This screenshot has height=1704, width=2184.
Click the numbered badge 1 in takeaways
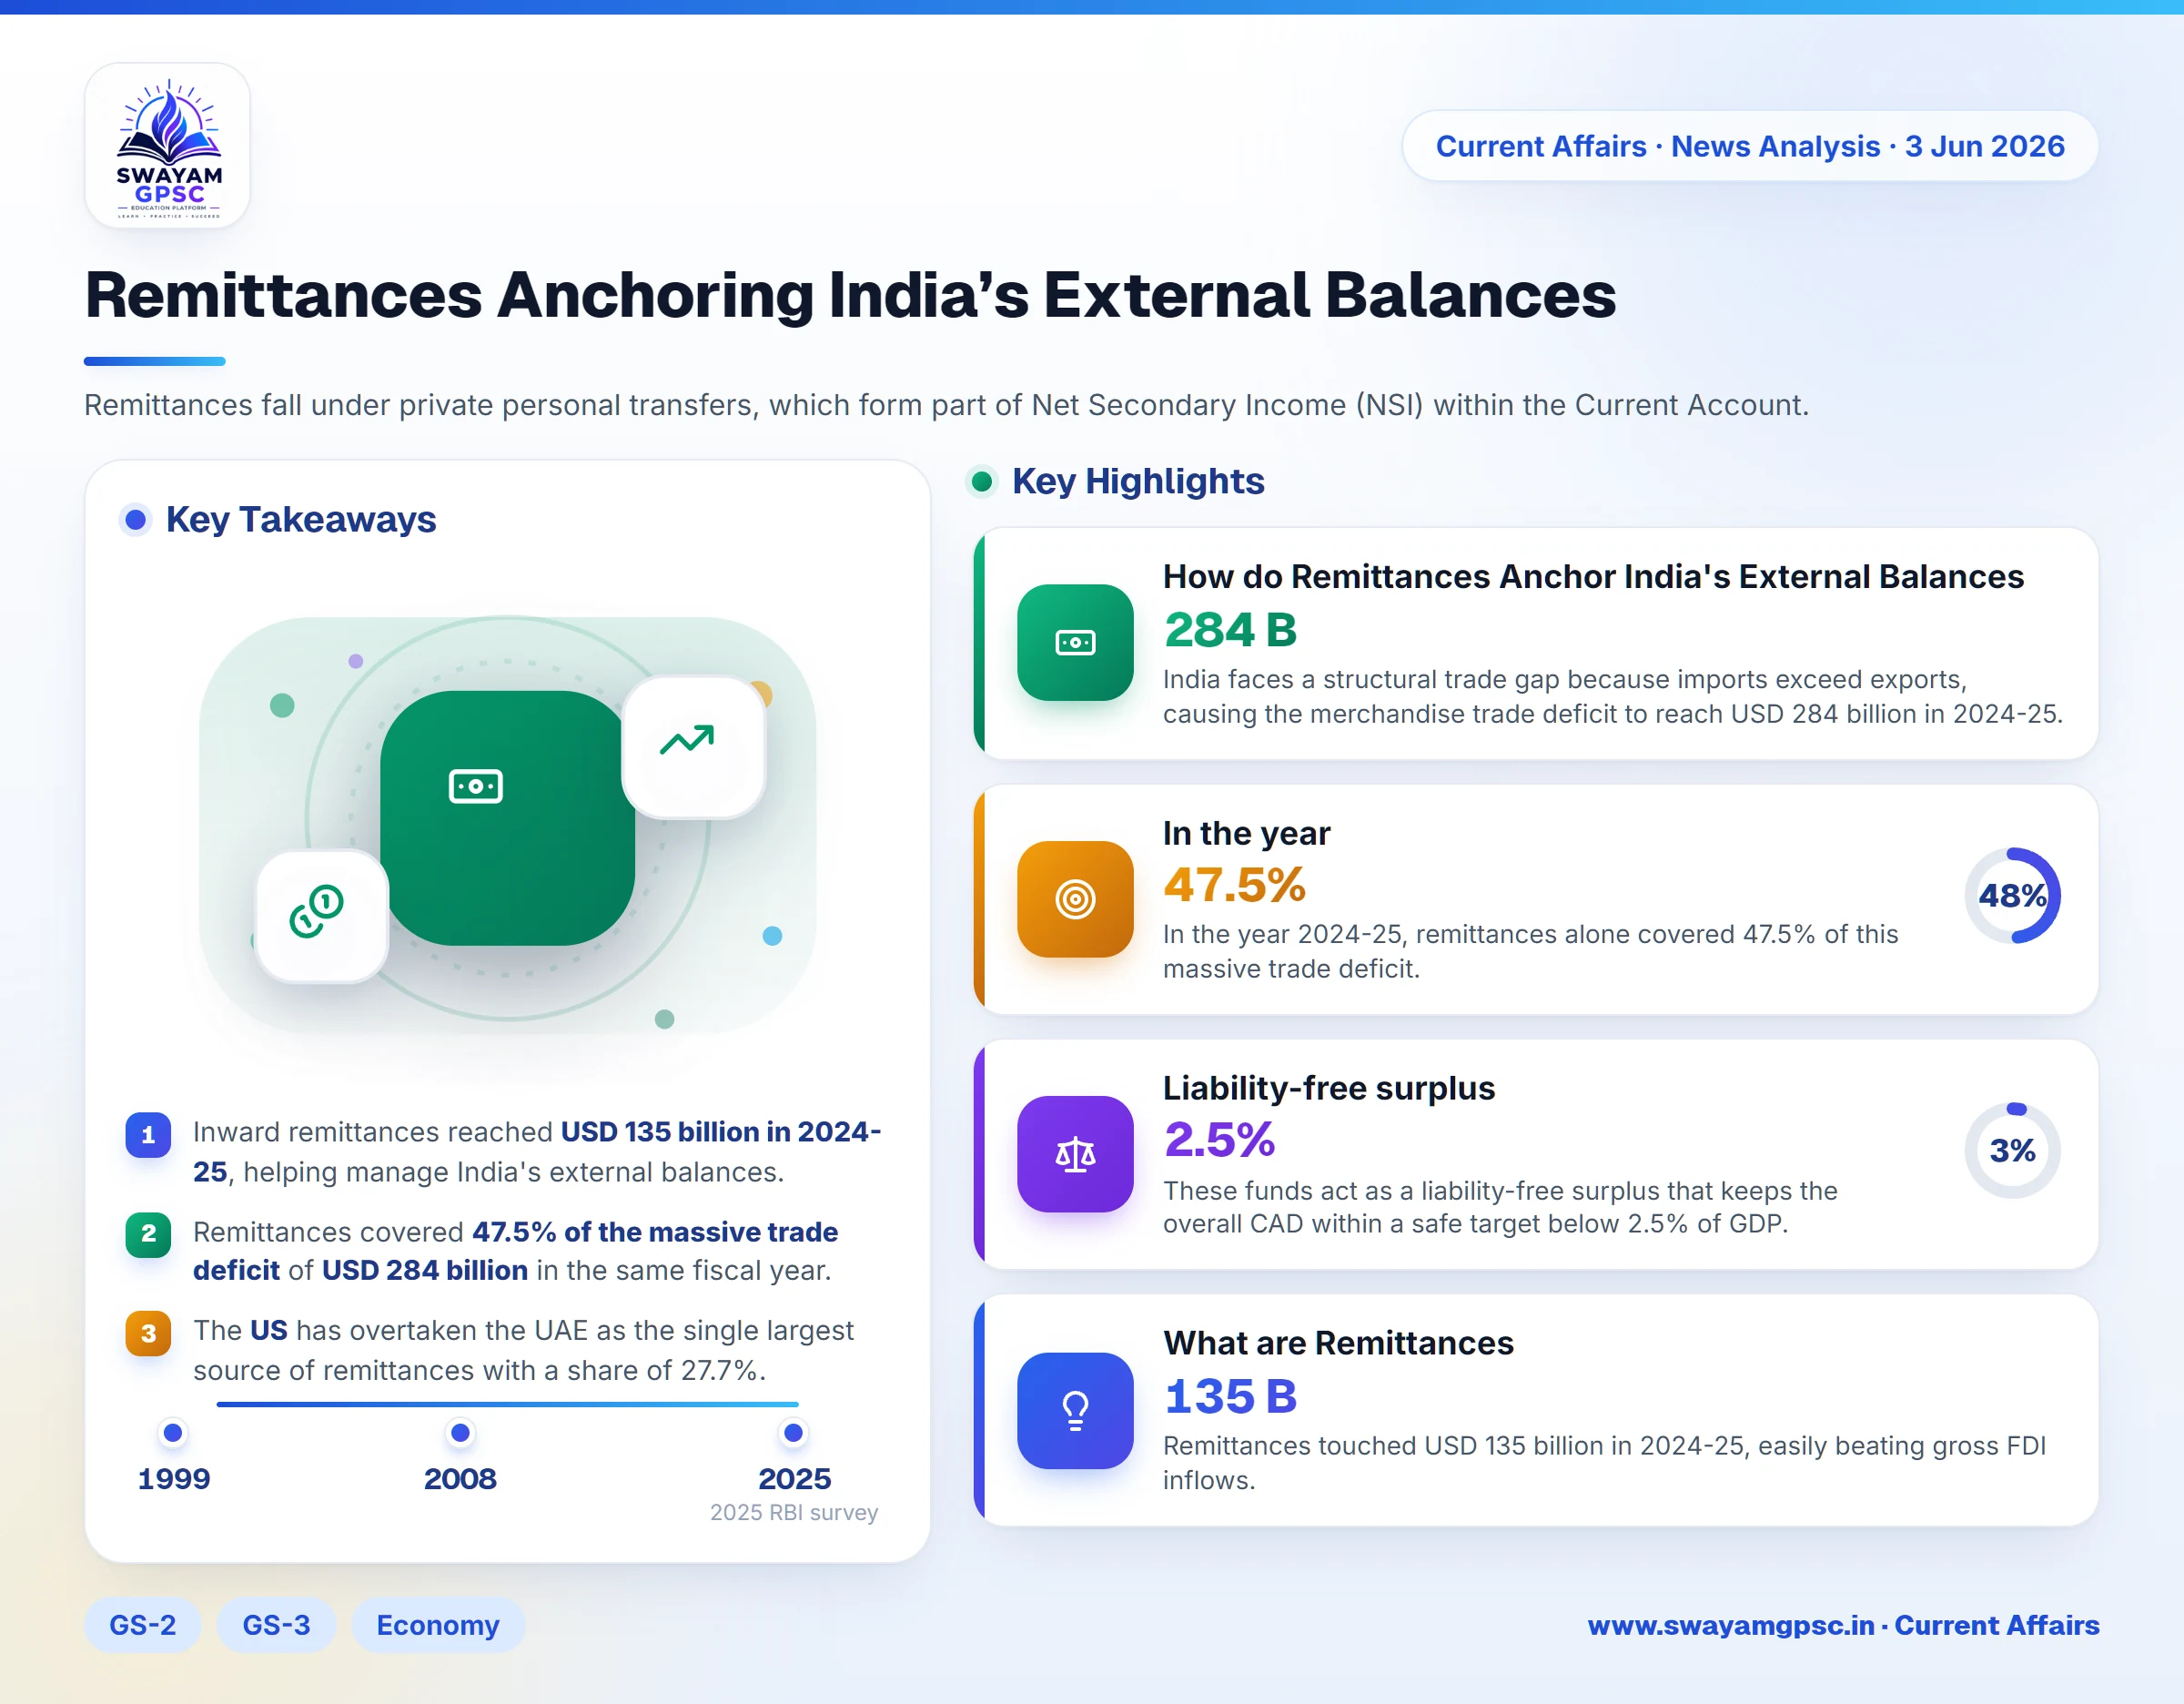[x=148, y=1135]
